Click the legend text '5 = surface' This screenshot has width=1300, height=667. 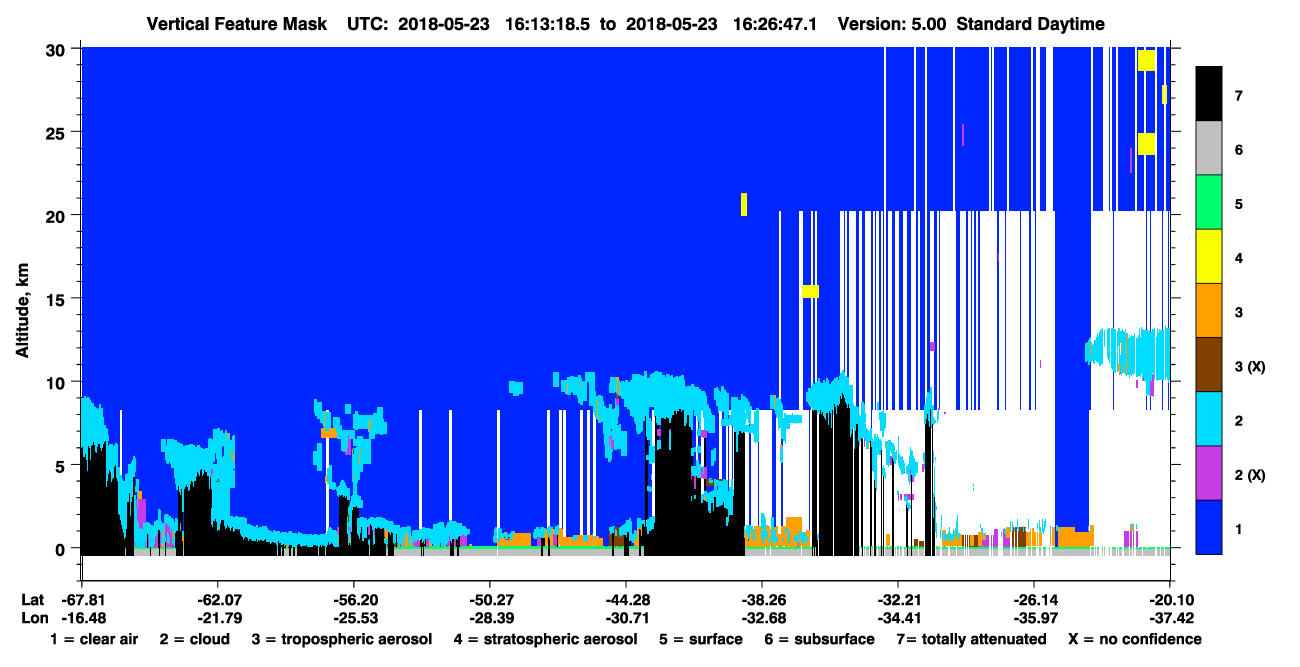[x=700, y=639]
